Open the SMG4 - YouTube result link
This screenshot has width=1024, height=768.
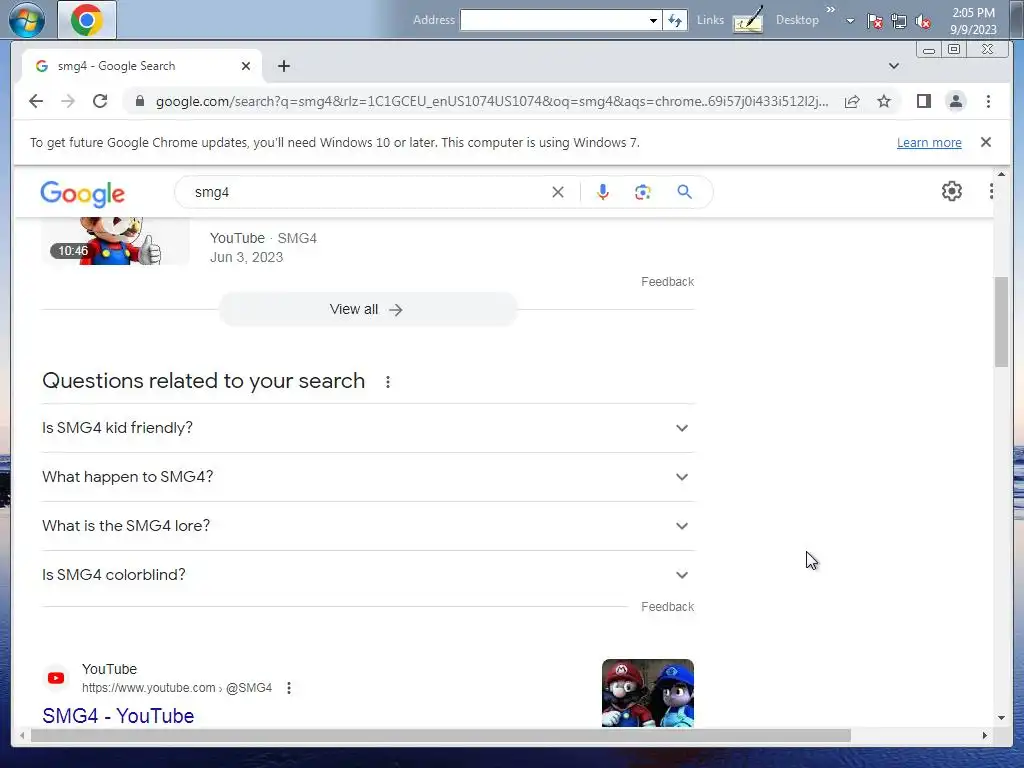click(118, 716)
